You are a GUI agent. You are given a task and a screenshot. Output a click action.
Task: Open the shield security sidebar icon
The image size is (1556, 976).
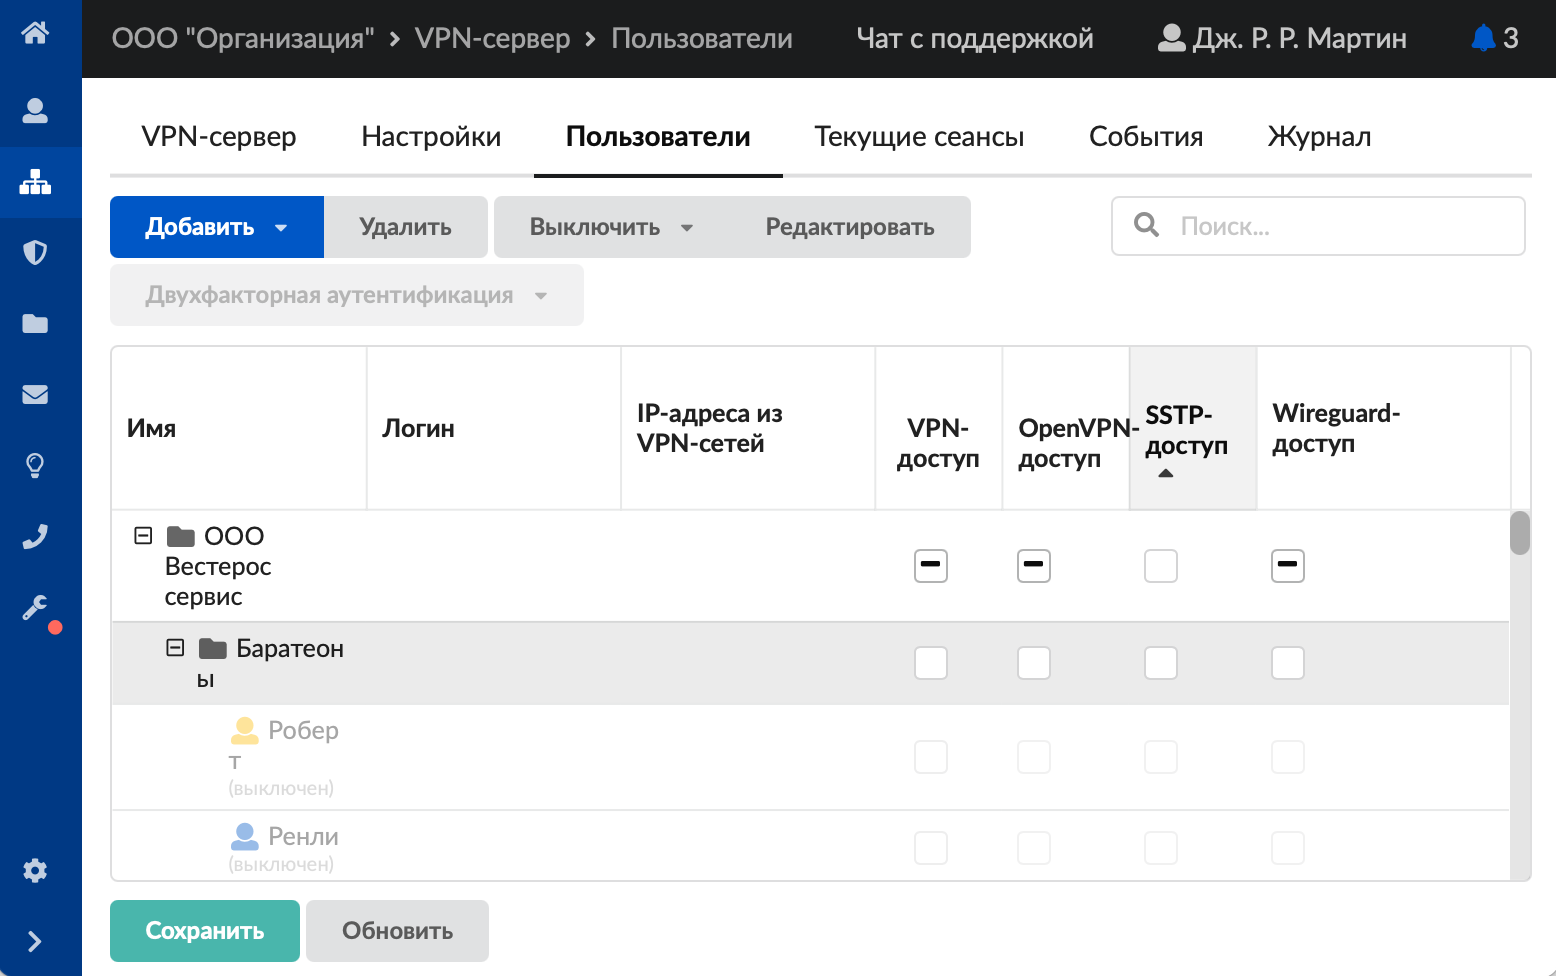[35, 252]
